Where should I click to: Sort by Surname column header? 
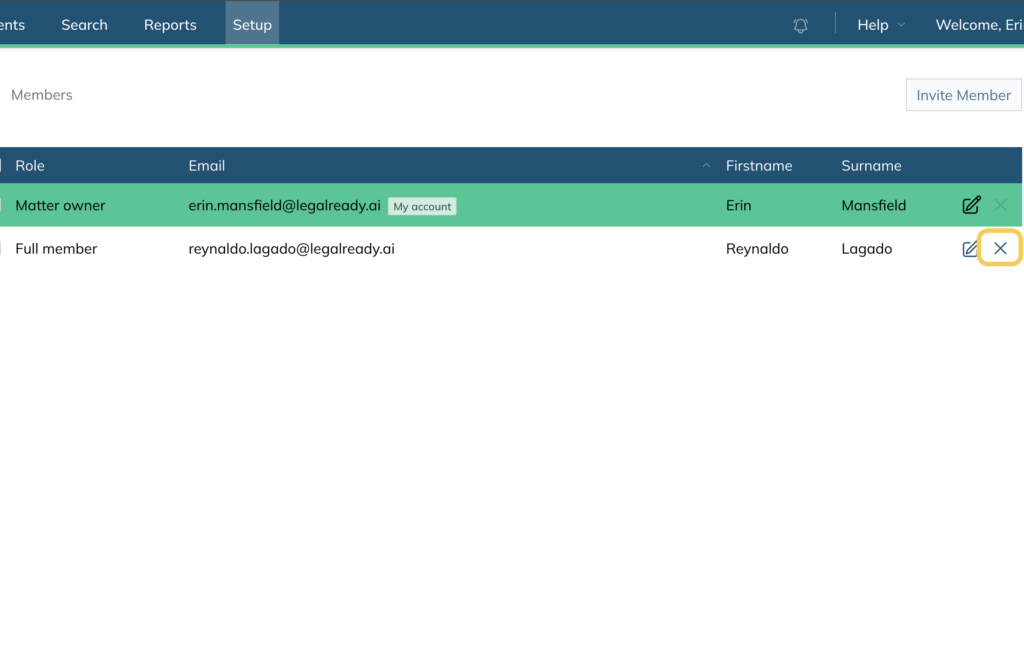point(871,166)
